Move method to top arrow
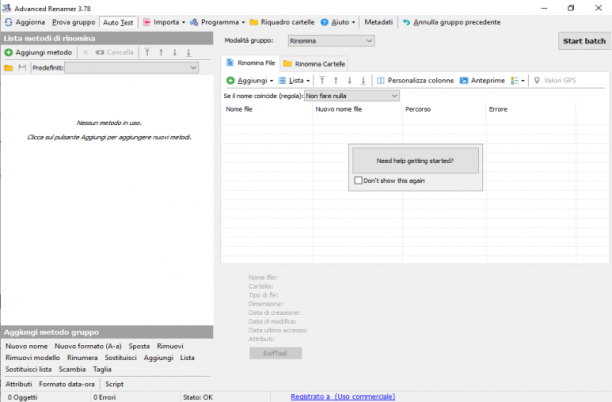612x402 pixels. pyautogui.click(x=147, y=52)
